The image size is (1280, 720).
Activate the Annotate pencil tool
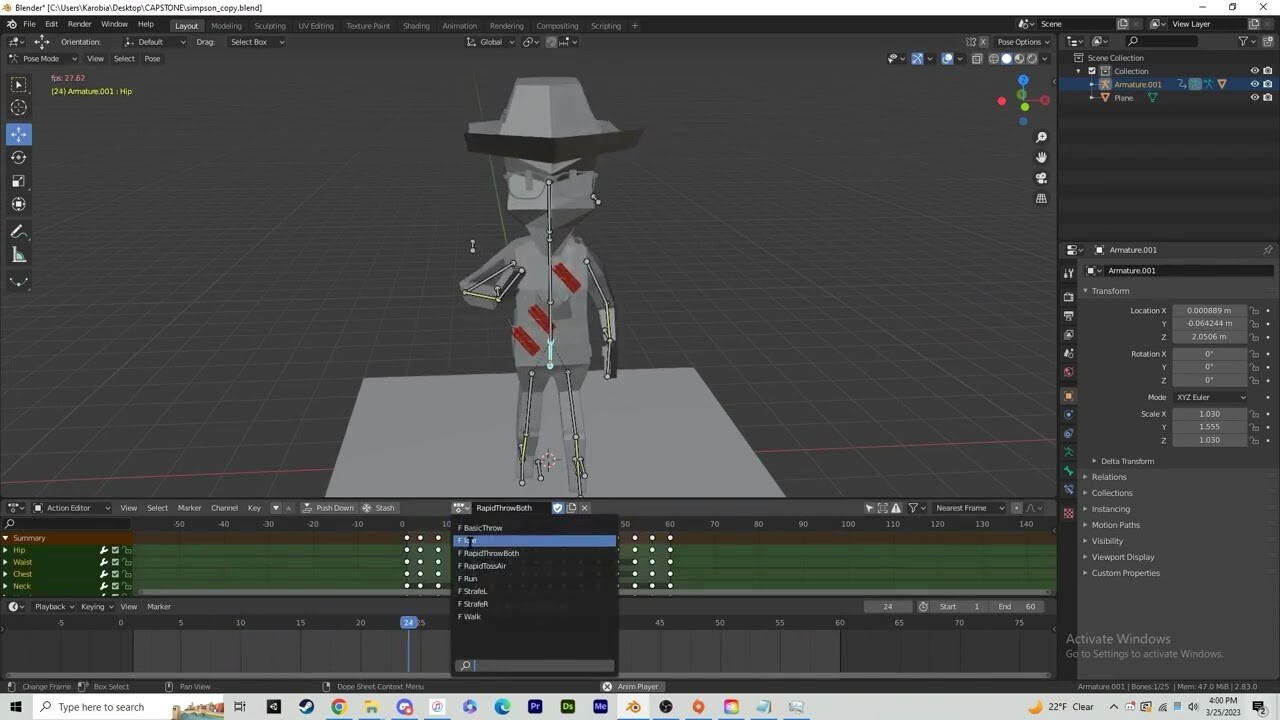point(18,231)
